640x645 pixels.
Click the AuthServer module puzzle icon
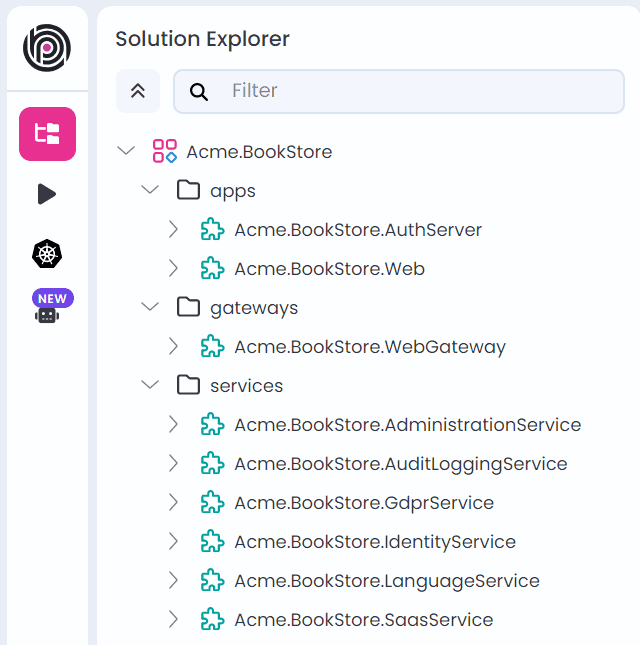(x=212, y=230)
